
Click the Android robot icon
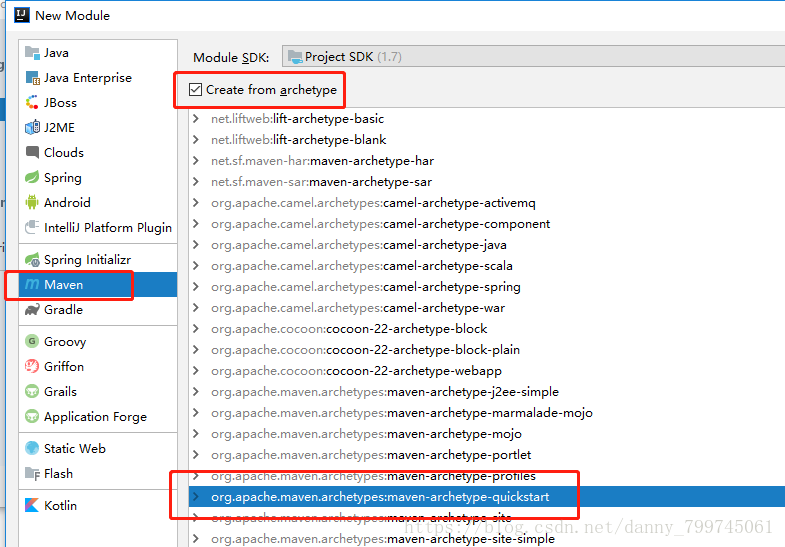32,202
